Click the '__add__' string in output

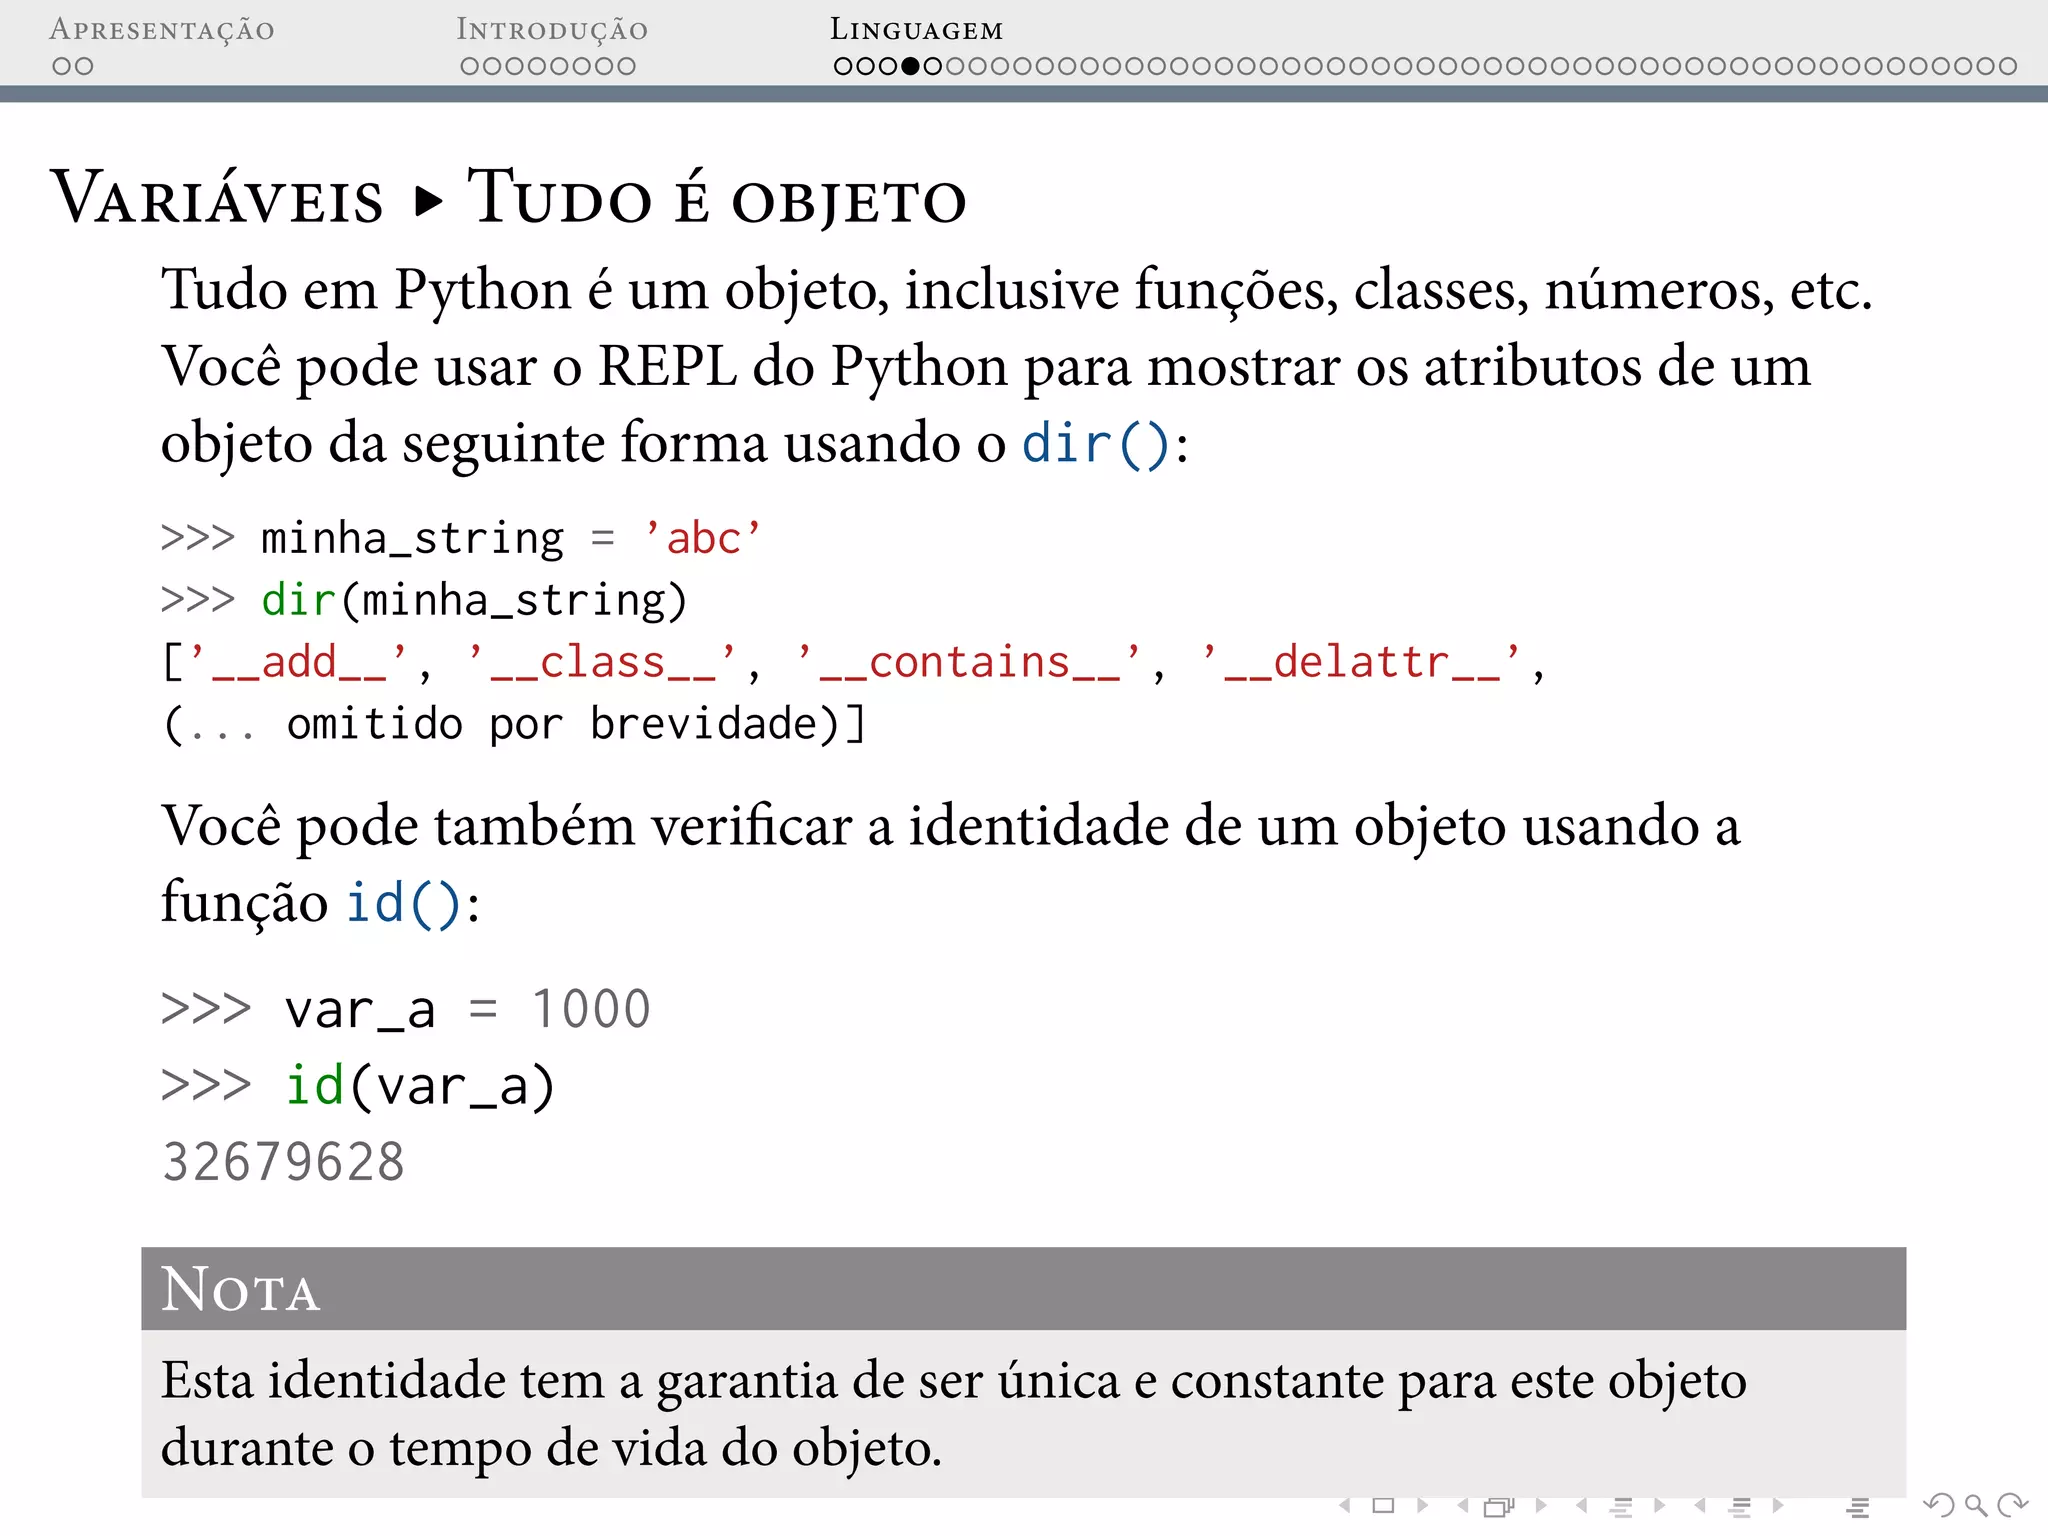coord(299,662)
